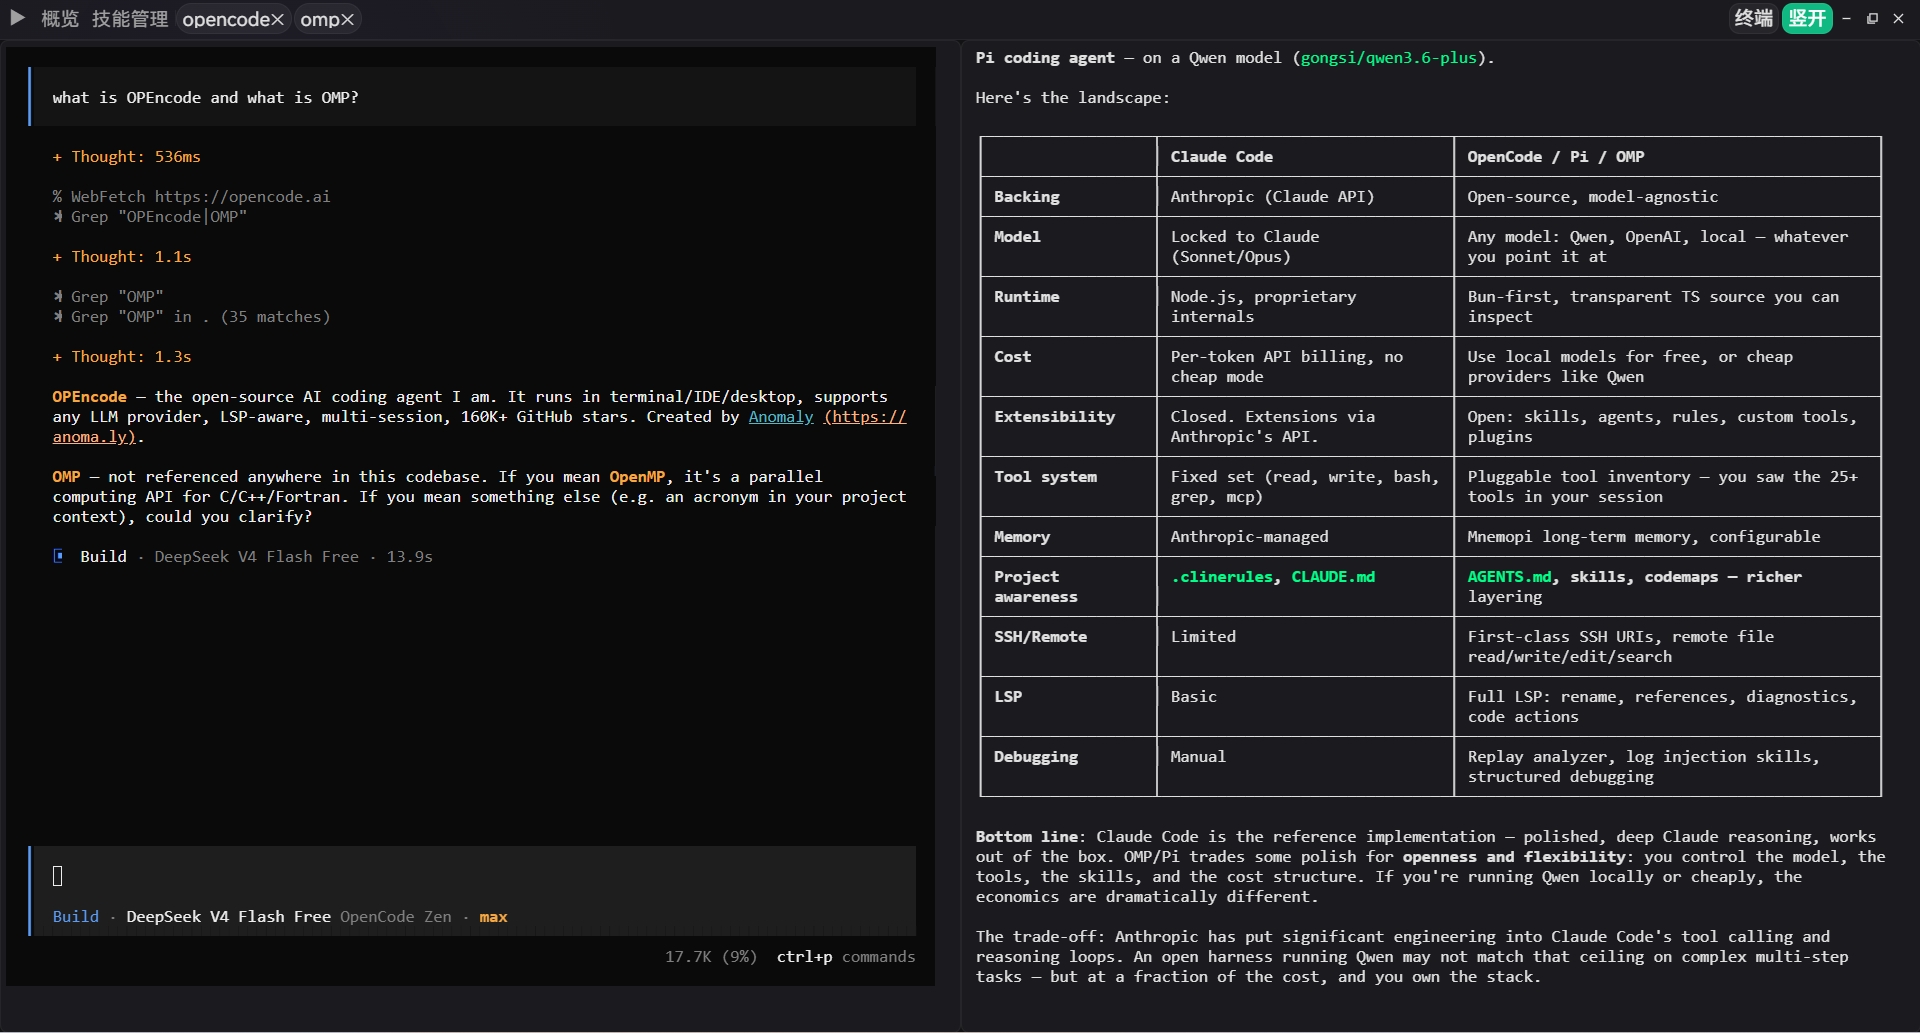Focus the opencode prompt input box
Screen dimensions: 1920x1033
point(473,876)
